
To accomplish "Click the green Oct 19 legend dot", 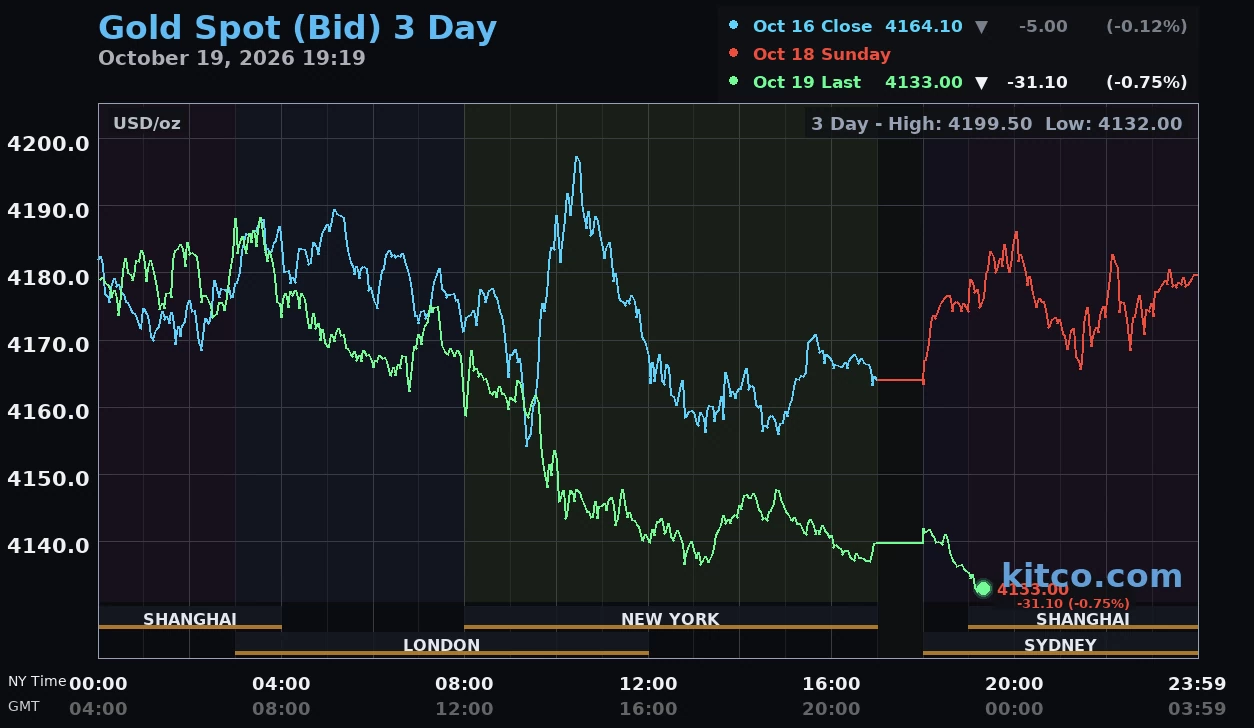I will [x=734, y=82].
